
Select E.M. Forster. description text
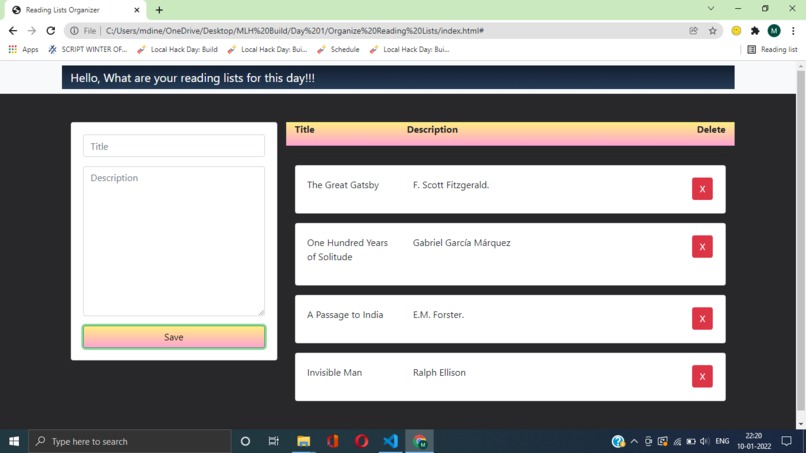click(x=438, y=315)
